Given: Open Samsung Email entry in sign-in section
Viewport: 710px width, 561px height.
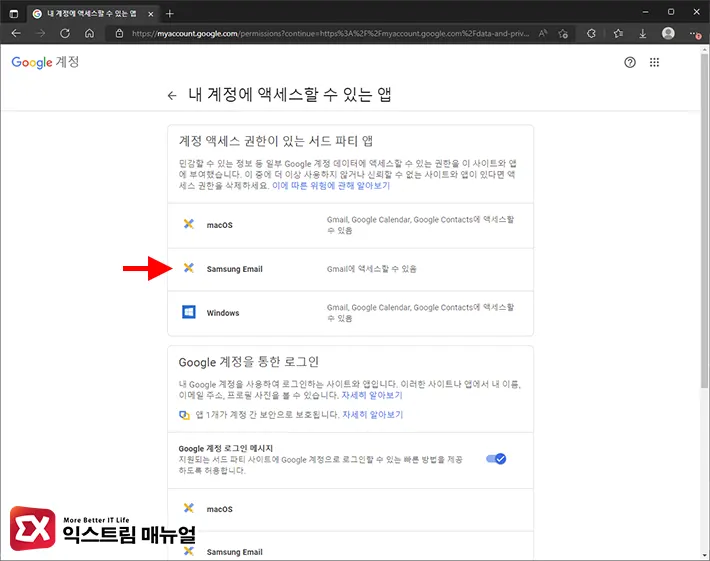Looking at the screenshot, I should click(350, 547).
